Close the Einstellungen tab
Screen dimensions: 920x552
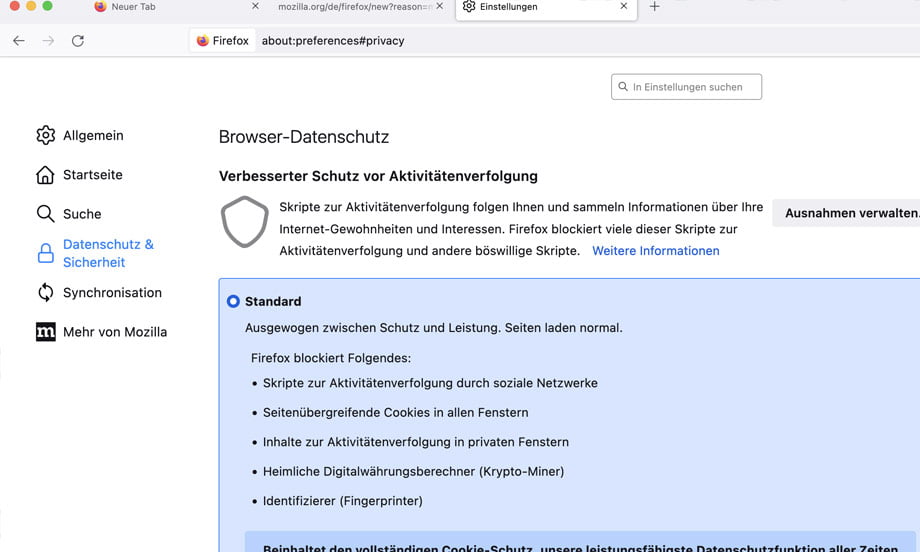point(624,7)
